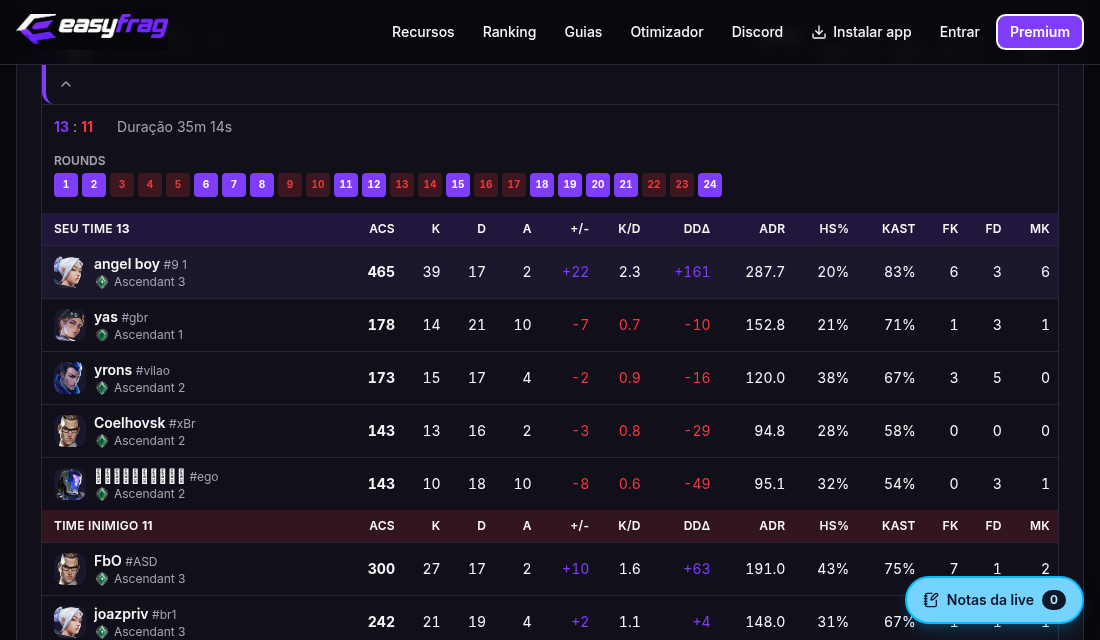Select round 2

94,185
